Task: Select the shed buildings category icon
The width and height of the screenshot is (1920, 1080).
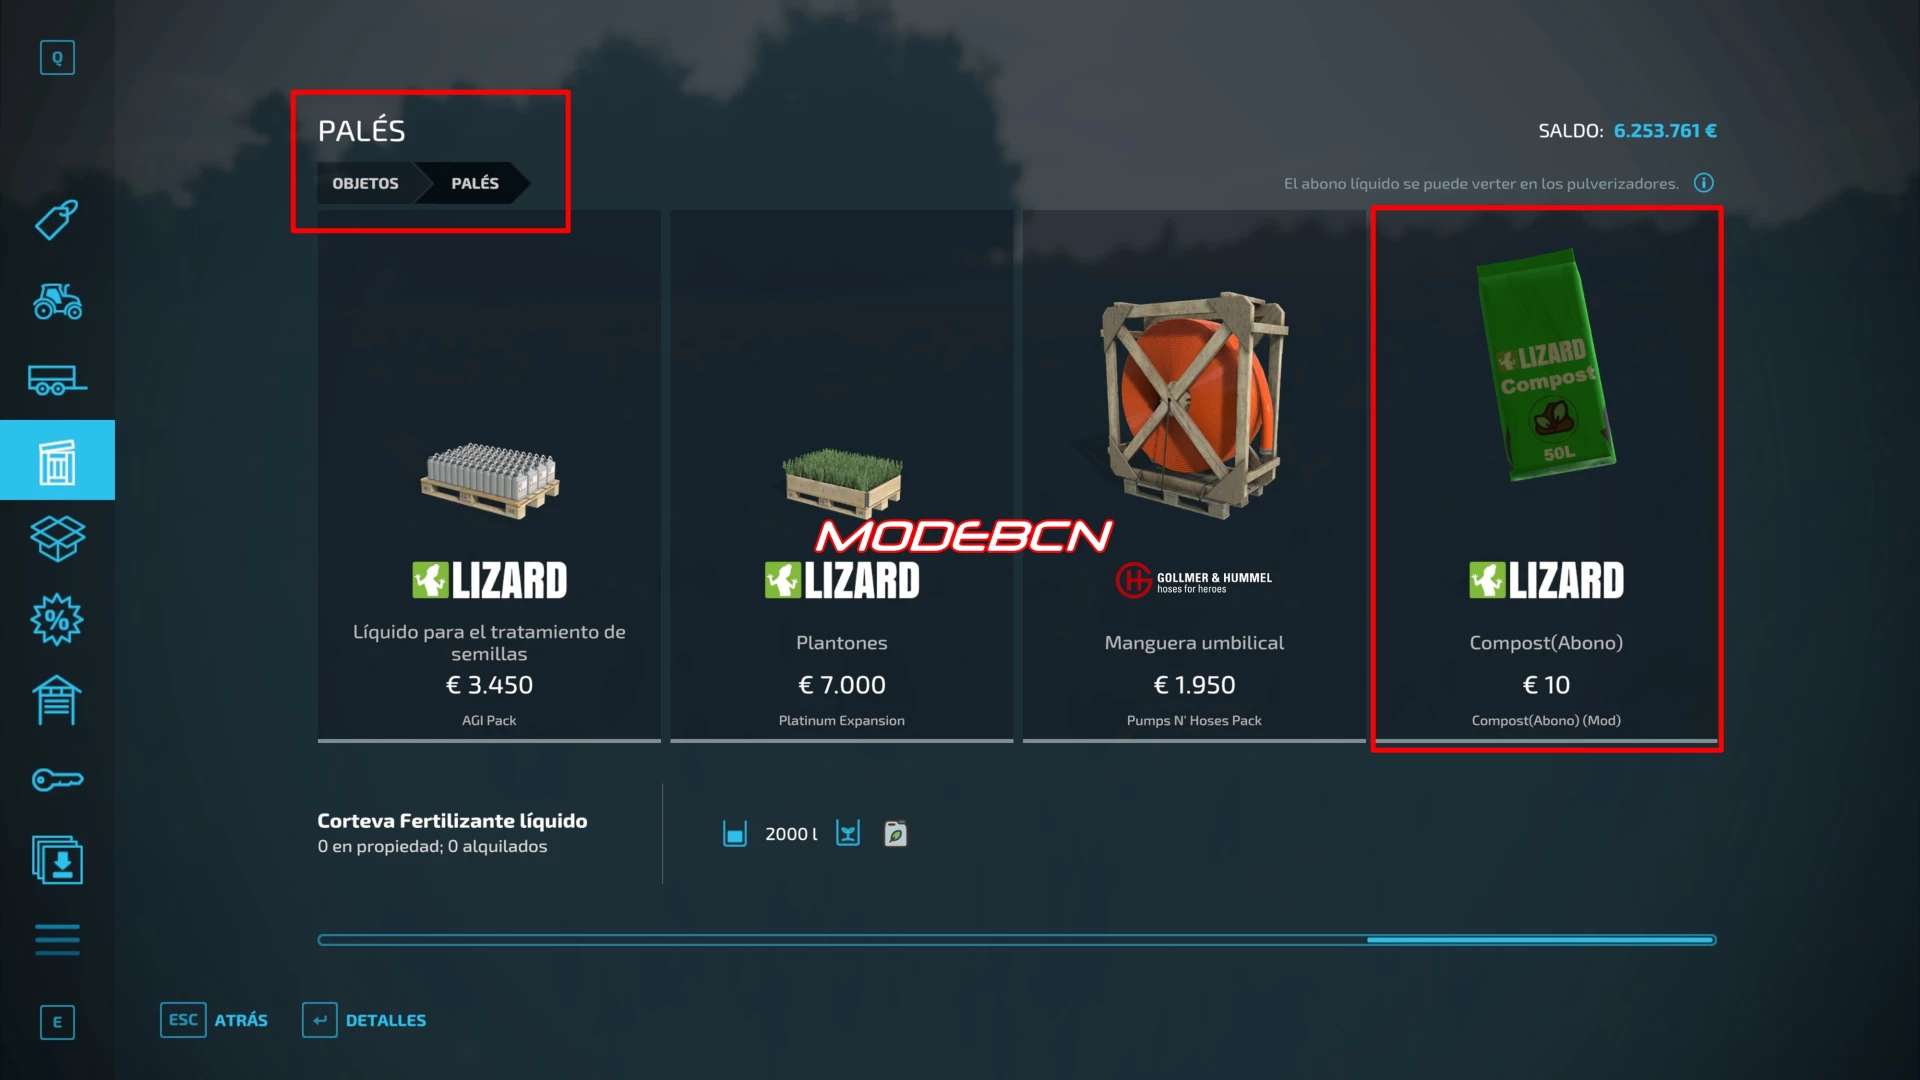Action: point(57,700)
